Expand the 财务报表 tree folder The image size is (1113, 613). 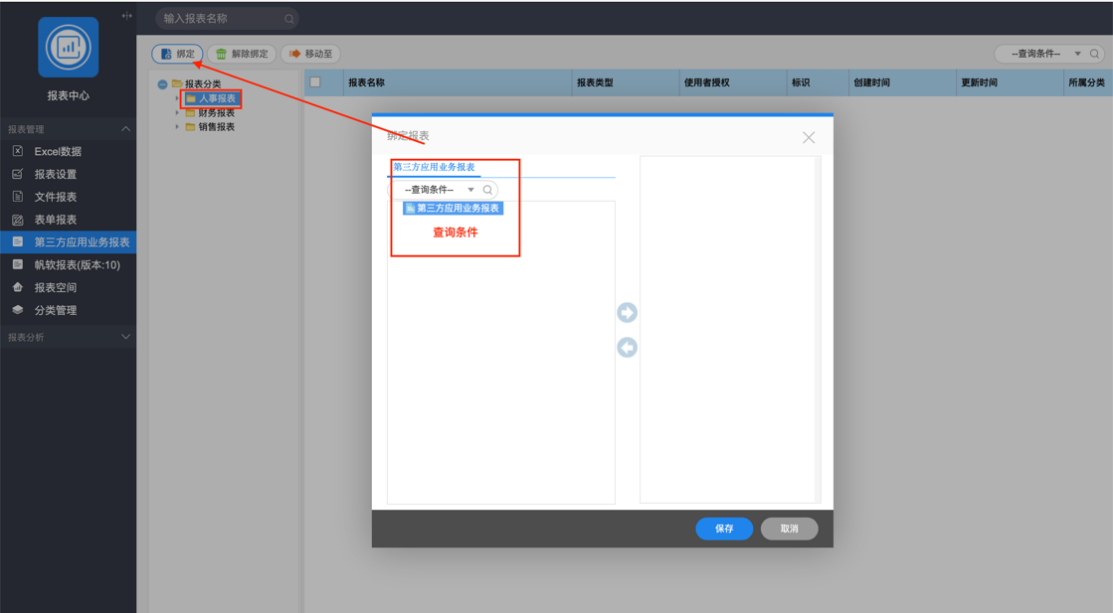pos(178,113)
